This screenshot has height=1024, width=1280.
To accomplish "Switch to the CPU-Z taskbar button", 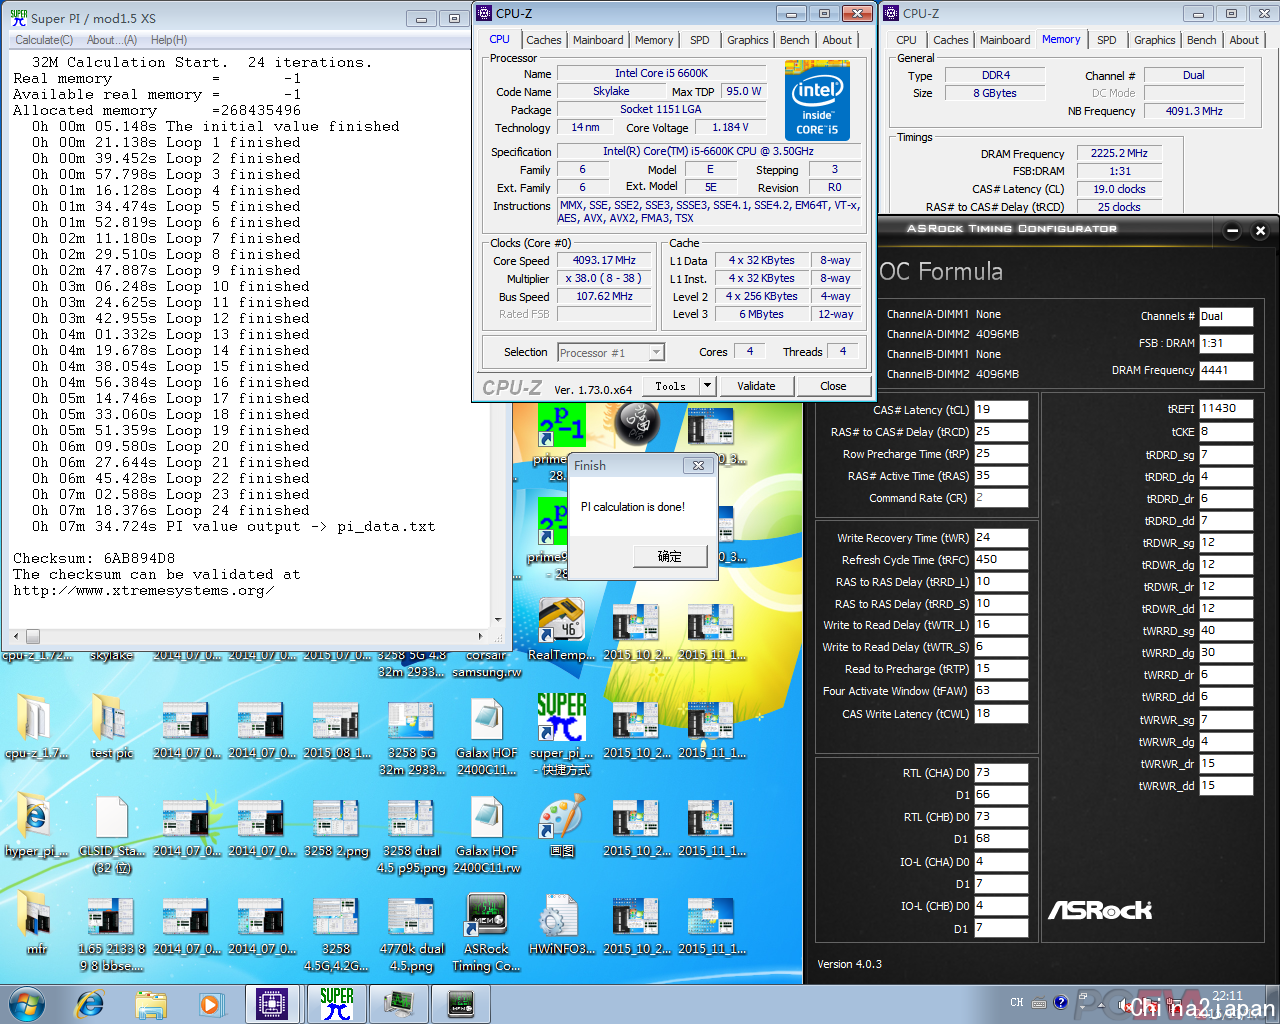I will tap(273, 1003).
